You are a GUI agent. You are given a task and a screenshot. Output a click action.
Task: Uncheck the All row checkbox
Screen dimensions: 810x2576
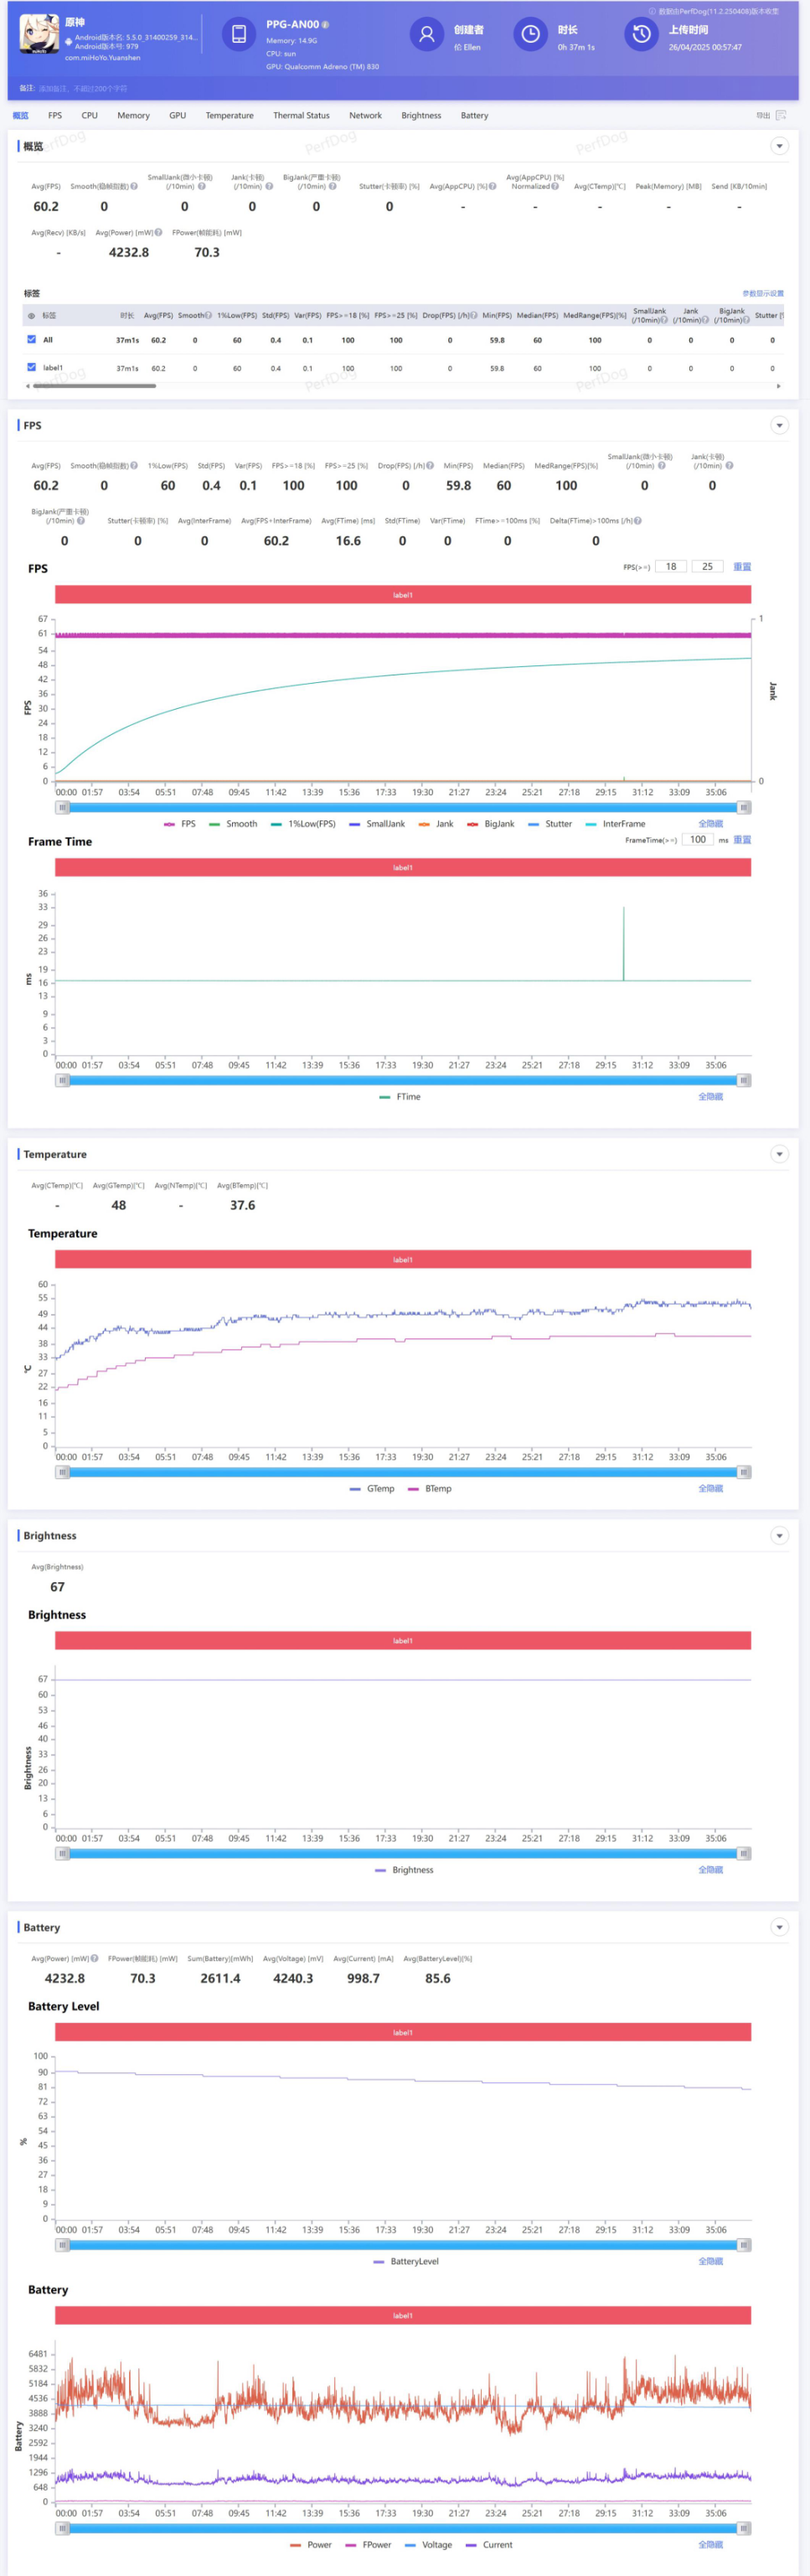[x=31, y=340]
